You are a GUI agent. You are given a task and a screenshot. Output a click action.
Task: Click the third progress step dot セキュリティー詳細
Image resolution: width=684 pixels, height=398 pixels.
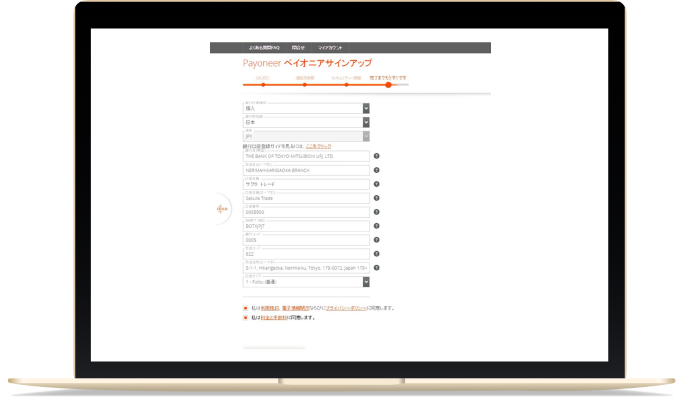tap(346, 85)
